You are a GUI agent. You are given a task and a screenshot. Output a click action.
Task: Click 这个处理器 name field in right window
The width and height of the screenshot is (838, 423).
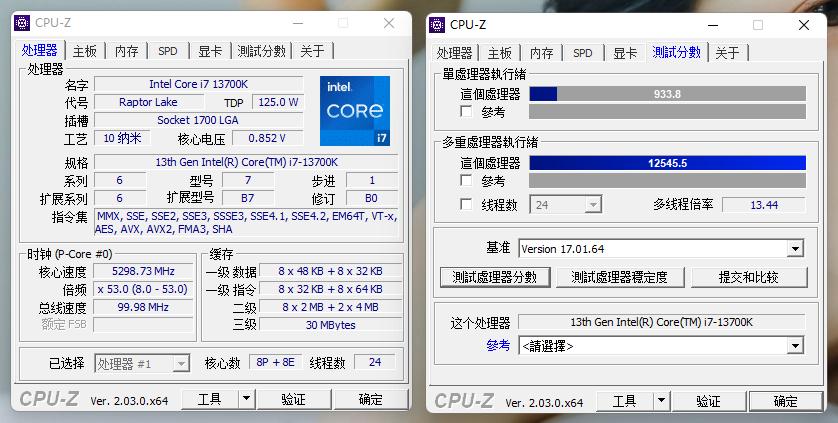662,322
